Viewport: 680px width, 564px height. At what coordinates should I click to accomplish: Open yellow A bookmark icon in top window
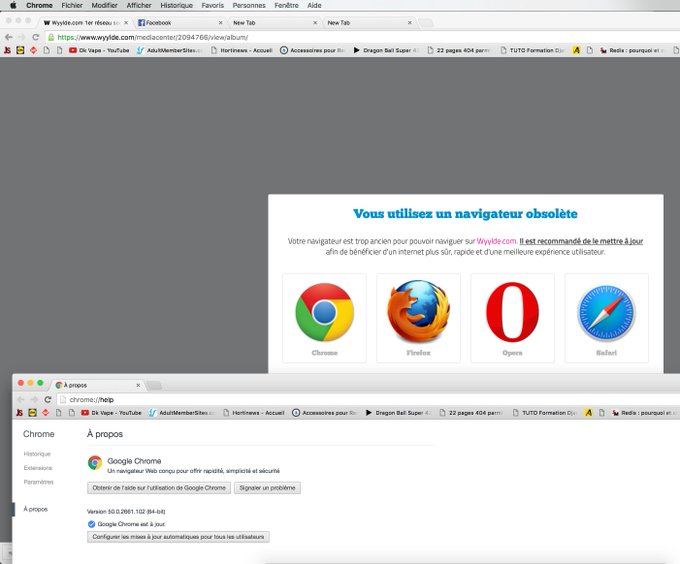[x=576, y=50]
